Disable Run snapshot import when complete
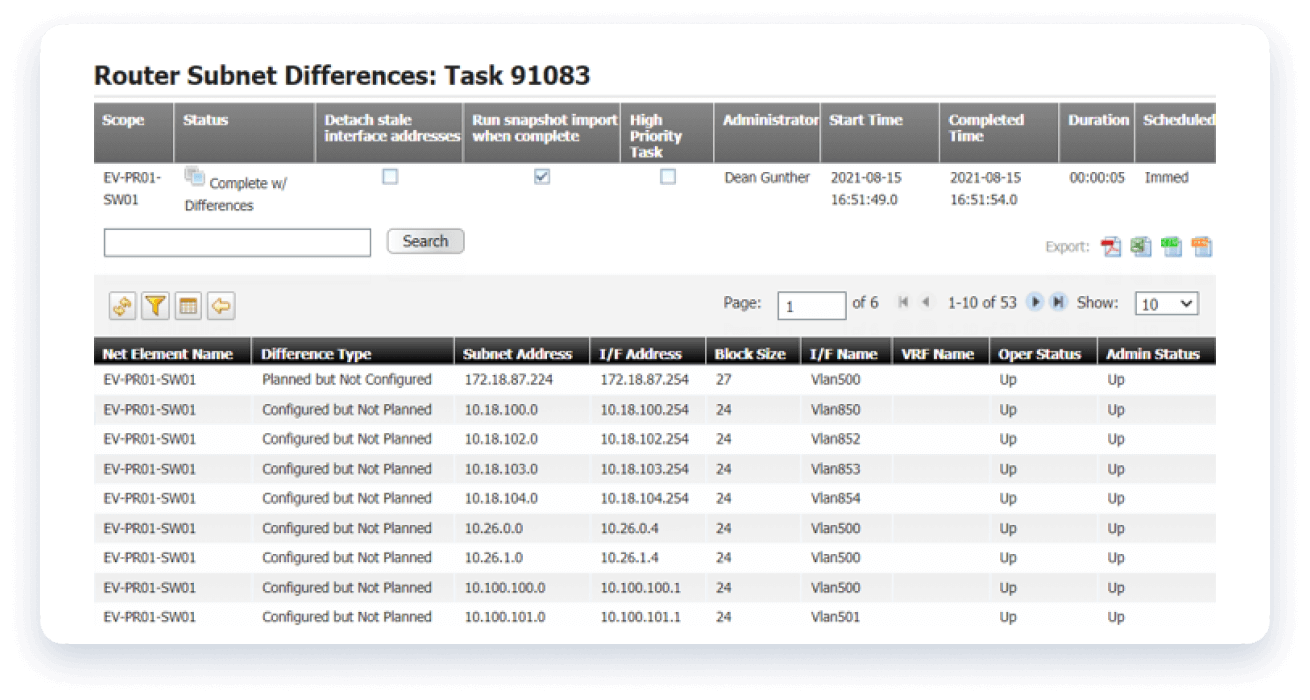The image size is (1310, 700). tap(541, 176)
